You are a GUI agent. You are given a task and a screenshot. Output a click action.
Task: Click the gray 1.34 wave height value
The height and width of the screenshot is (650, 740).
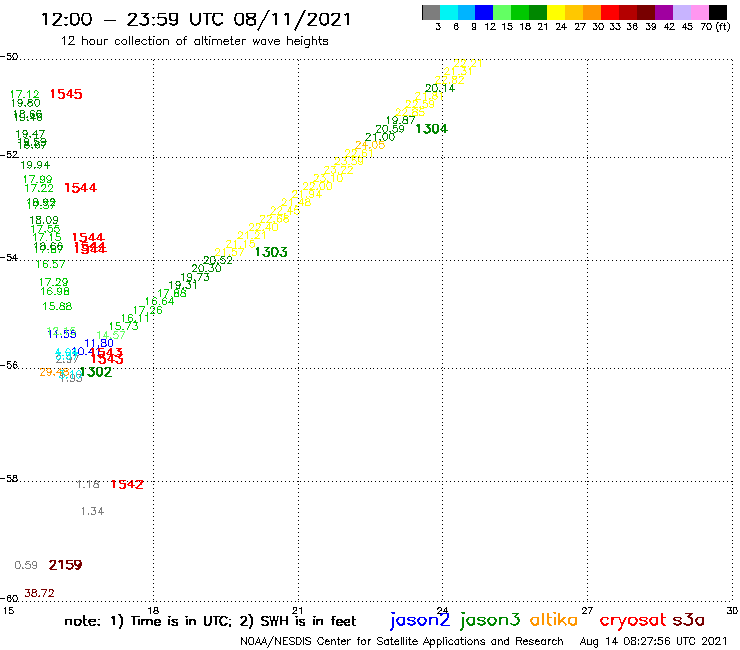coord(92,511)
